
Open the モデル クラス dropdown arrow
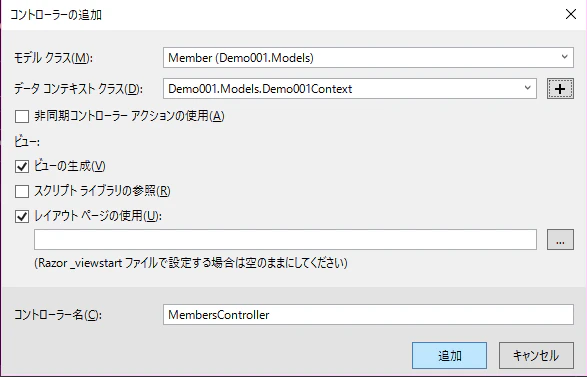point(564,57)
